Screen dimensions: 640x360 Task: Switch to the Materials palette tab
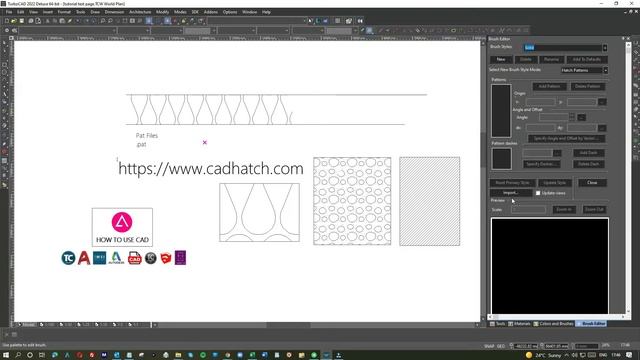519,324
